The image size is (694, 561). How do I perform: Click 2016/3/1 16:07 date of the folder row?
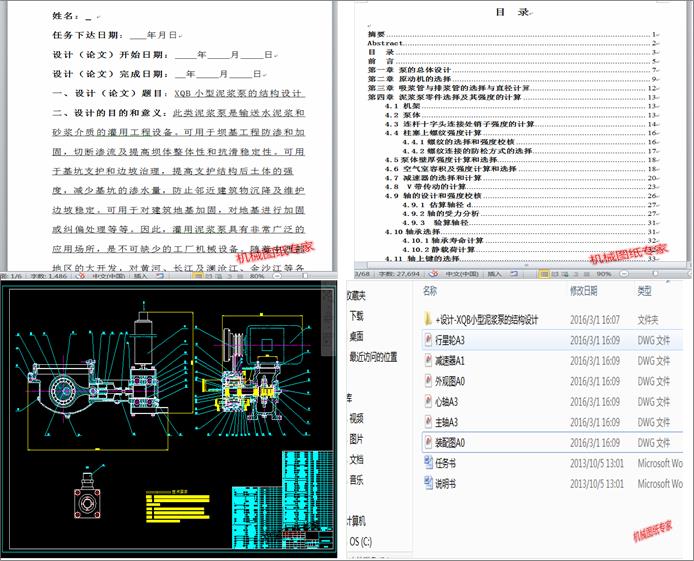(594, 319)
